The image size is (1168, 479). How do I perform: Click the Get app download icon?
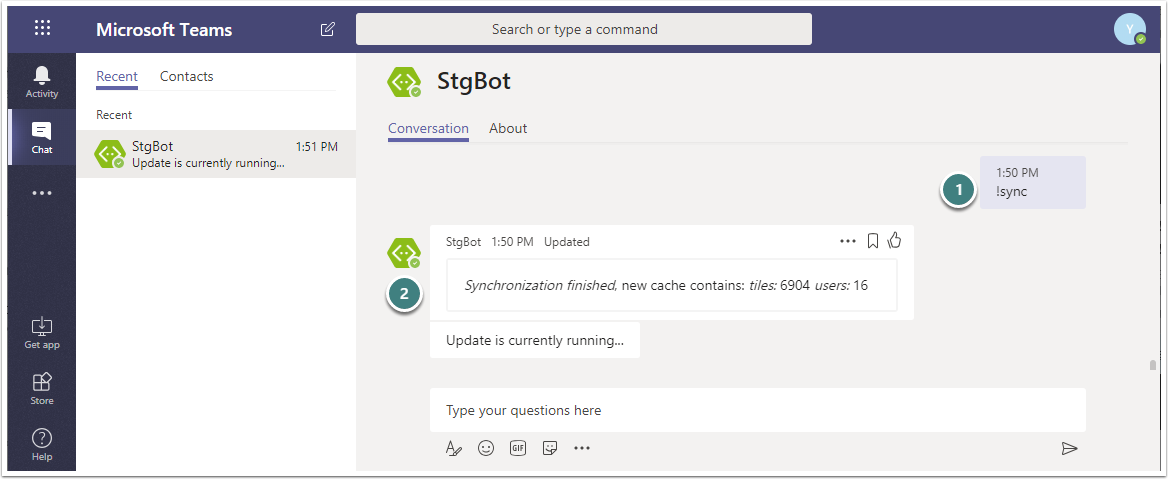pos(42,333)
